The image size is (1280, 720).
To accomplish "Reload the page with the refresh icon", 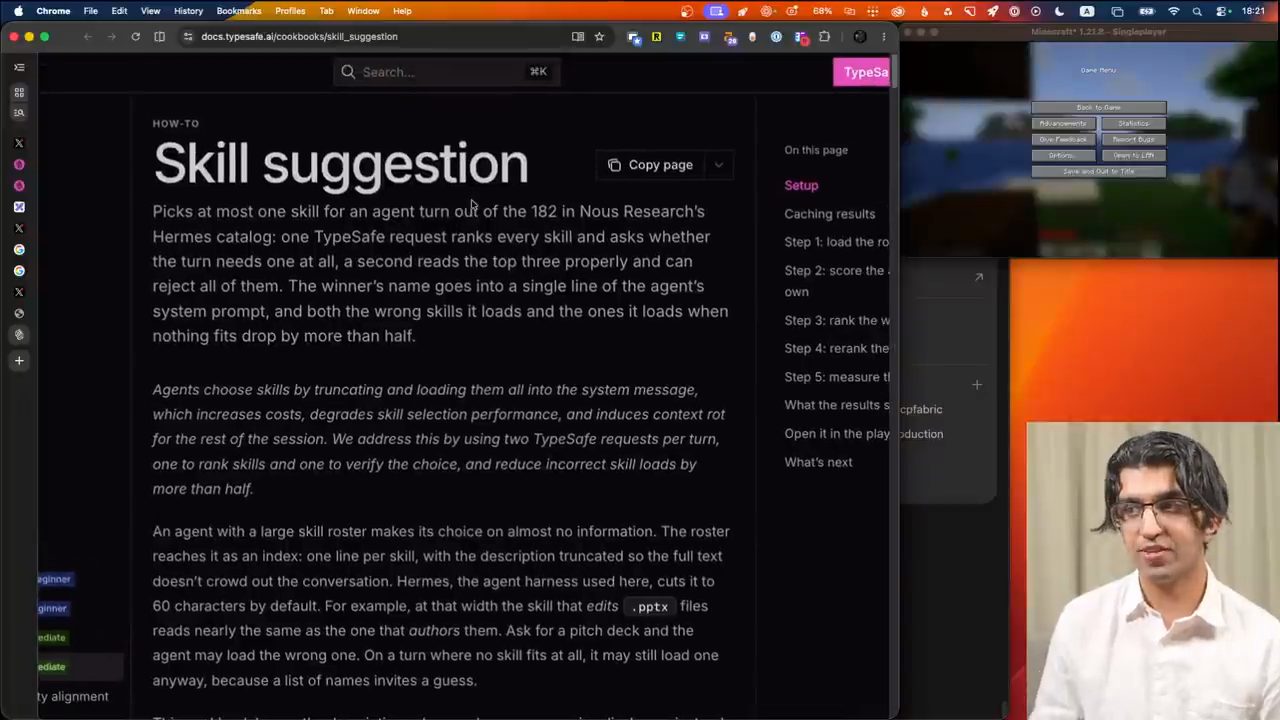I will [x=135, y=37].
